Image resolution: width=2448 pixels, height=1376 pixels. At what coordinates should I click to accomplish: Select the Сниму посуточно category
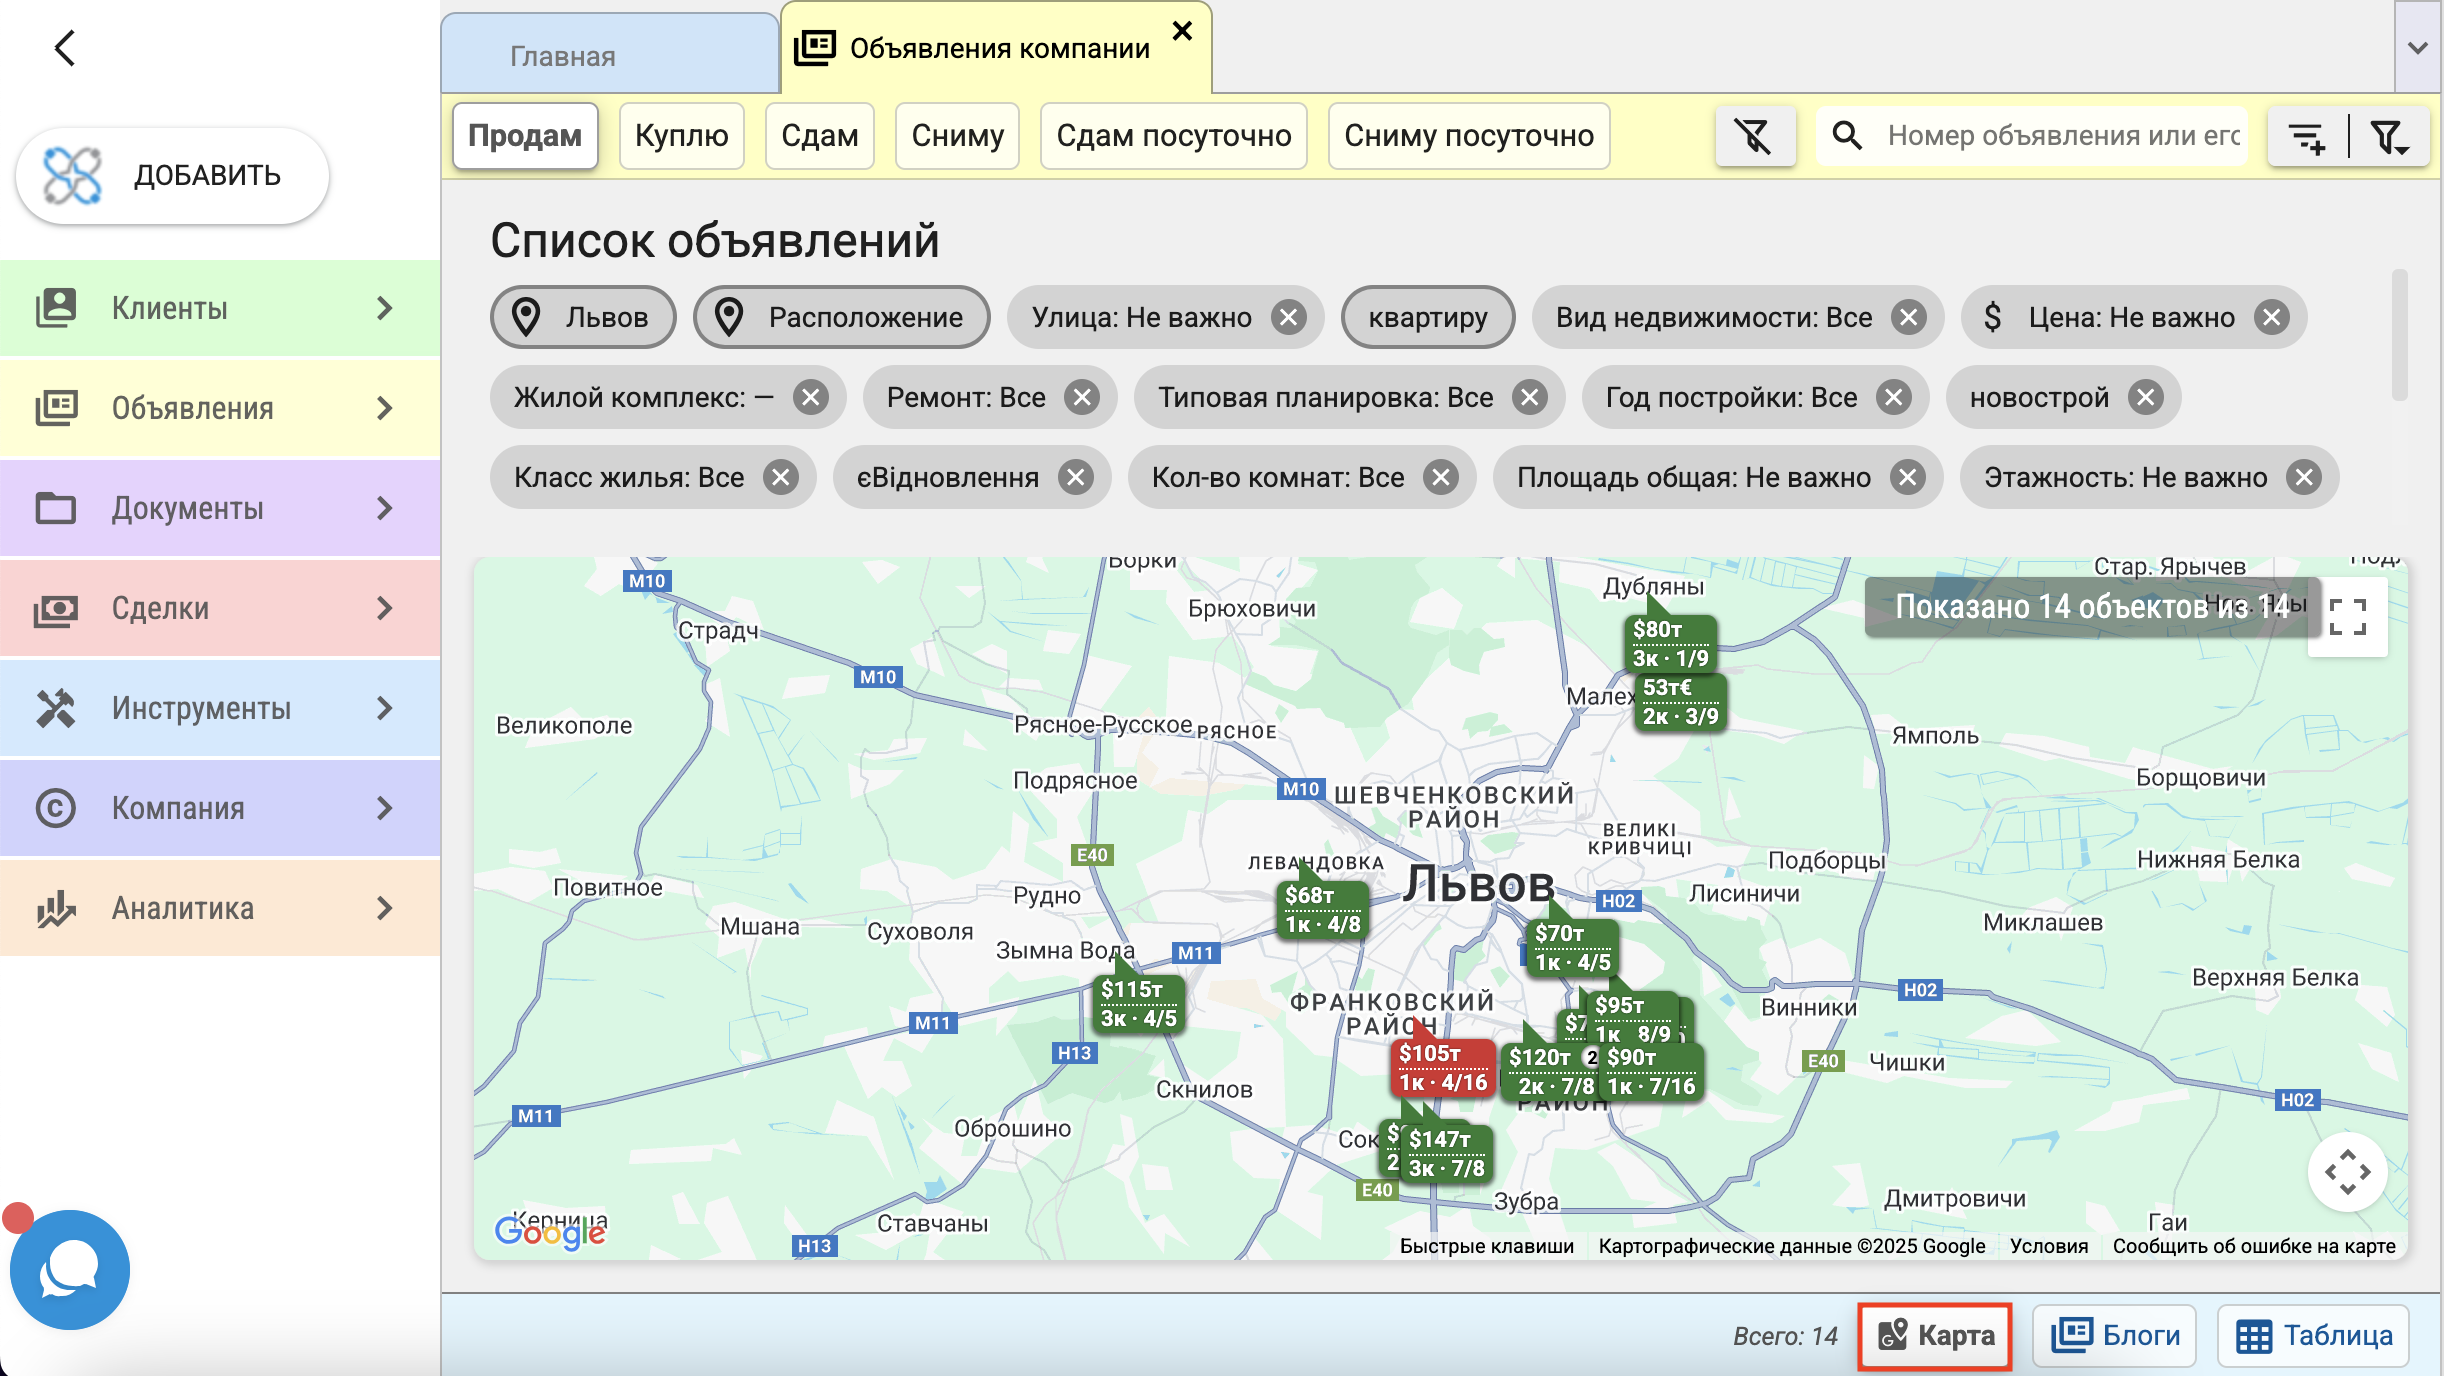coord(1469,136)
